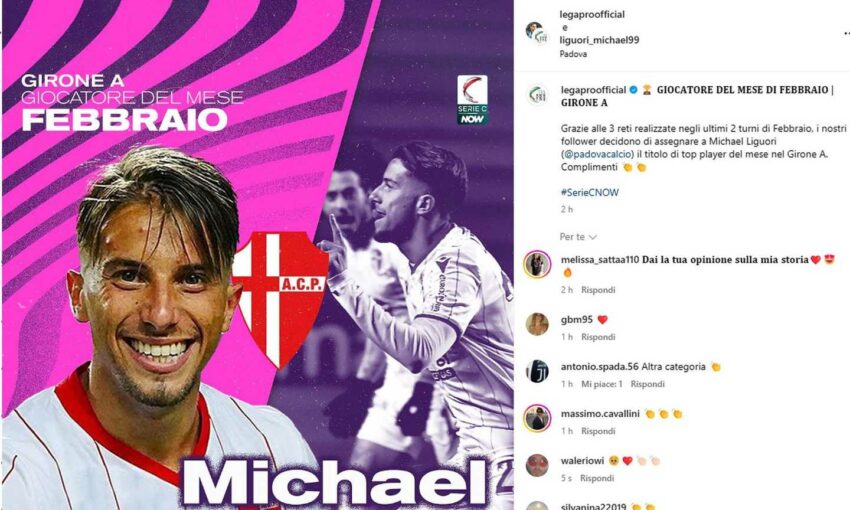Expand the 'Per te' comments sorting dropdown
The height and width of the screenshot is (510, 850).
[x=578, y=237]
